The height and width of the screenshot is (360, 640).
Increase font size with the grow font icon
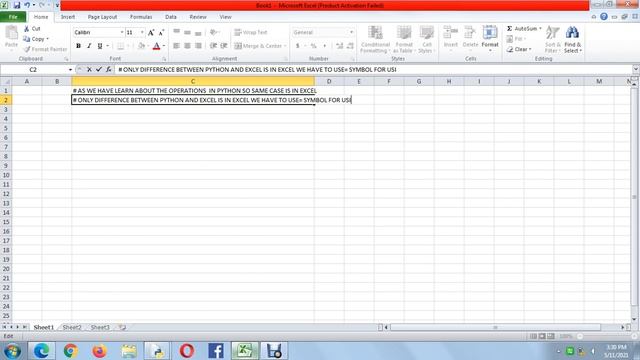point(151,33)
